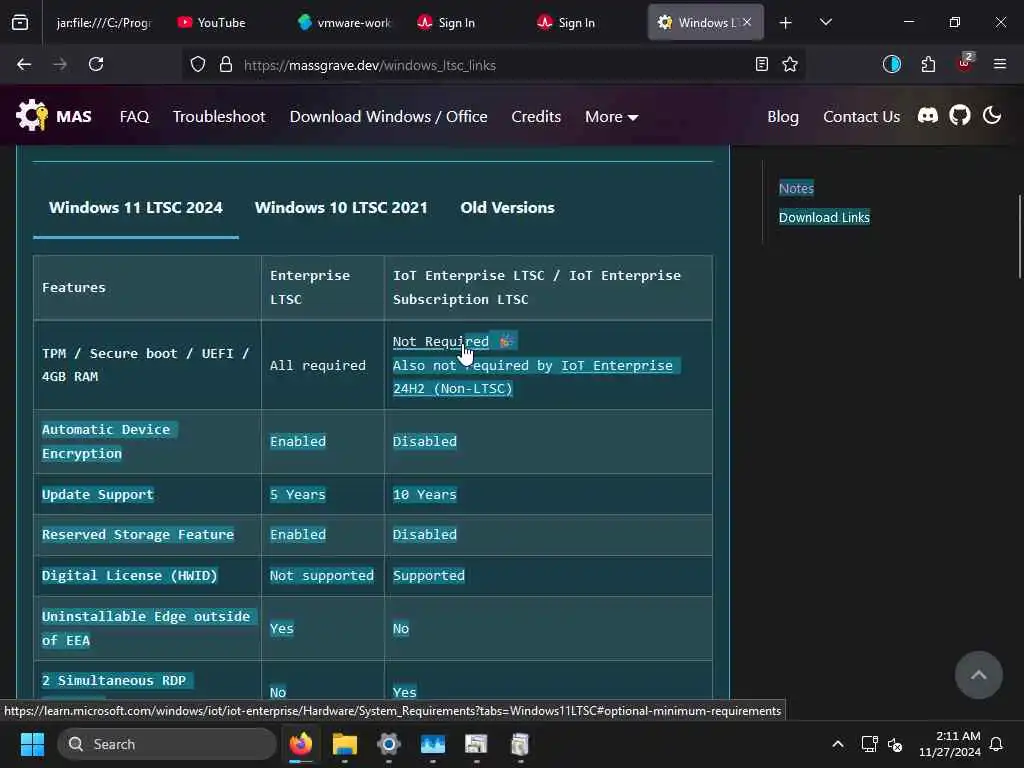Click the site padlock icon
The width and height of the screenshot is (1024, 768).
[226, 64]
